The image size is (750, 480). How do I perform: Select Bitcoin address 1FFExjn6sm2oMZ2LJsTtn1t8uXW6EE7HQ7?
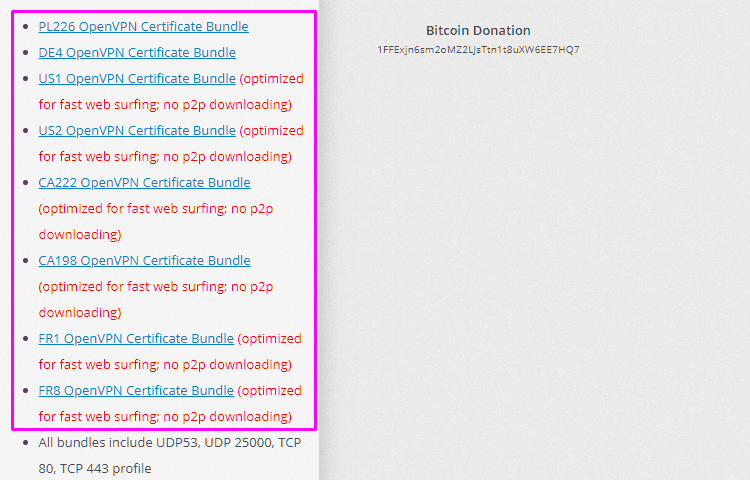[x=478, y=50]
